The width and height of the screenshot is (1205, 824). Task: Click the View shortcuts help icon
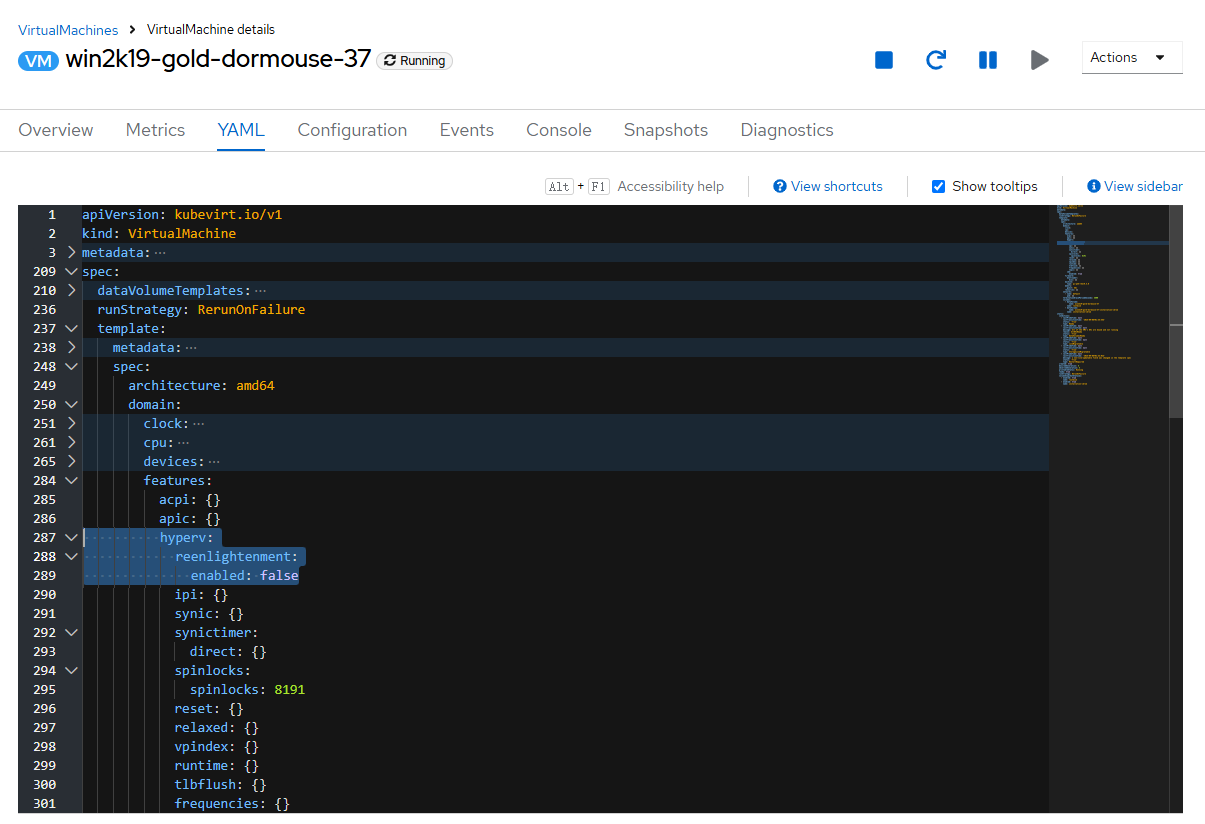click(780, 186)
